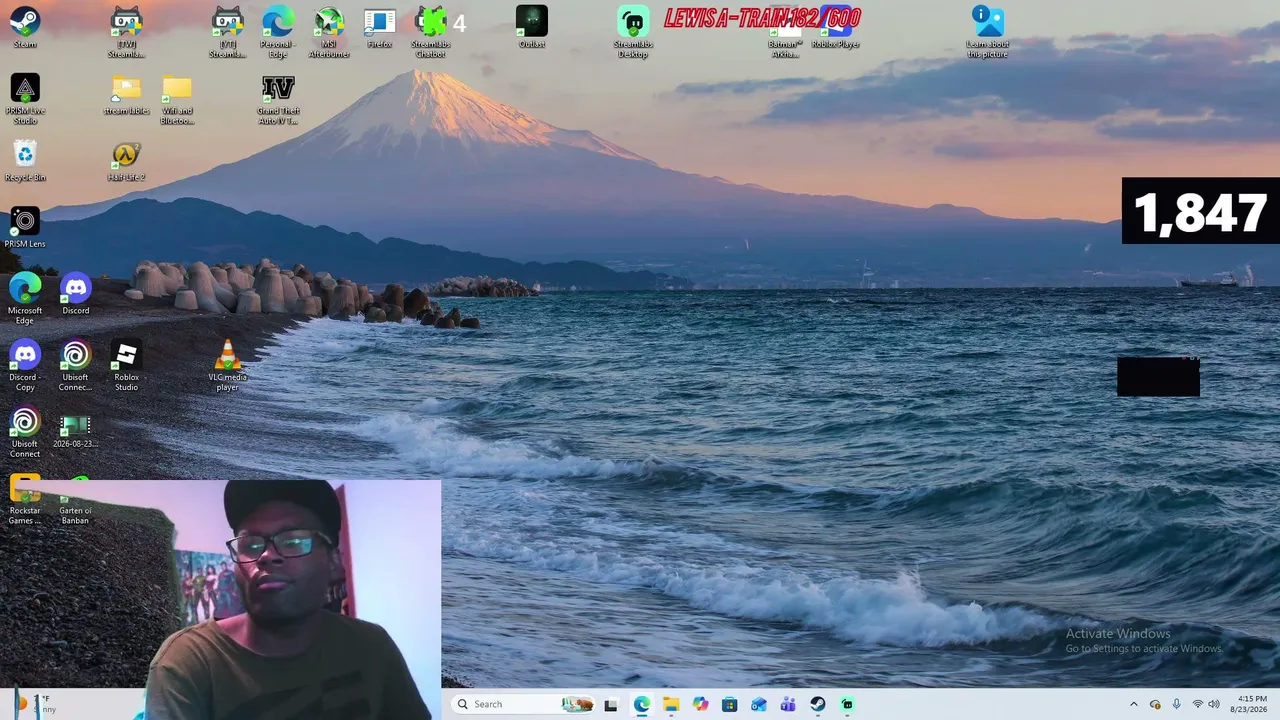Viewport: 1280px width, 720px height.
Task: Select the 2026-08-23 video file
Action: 75,430
